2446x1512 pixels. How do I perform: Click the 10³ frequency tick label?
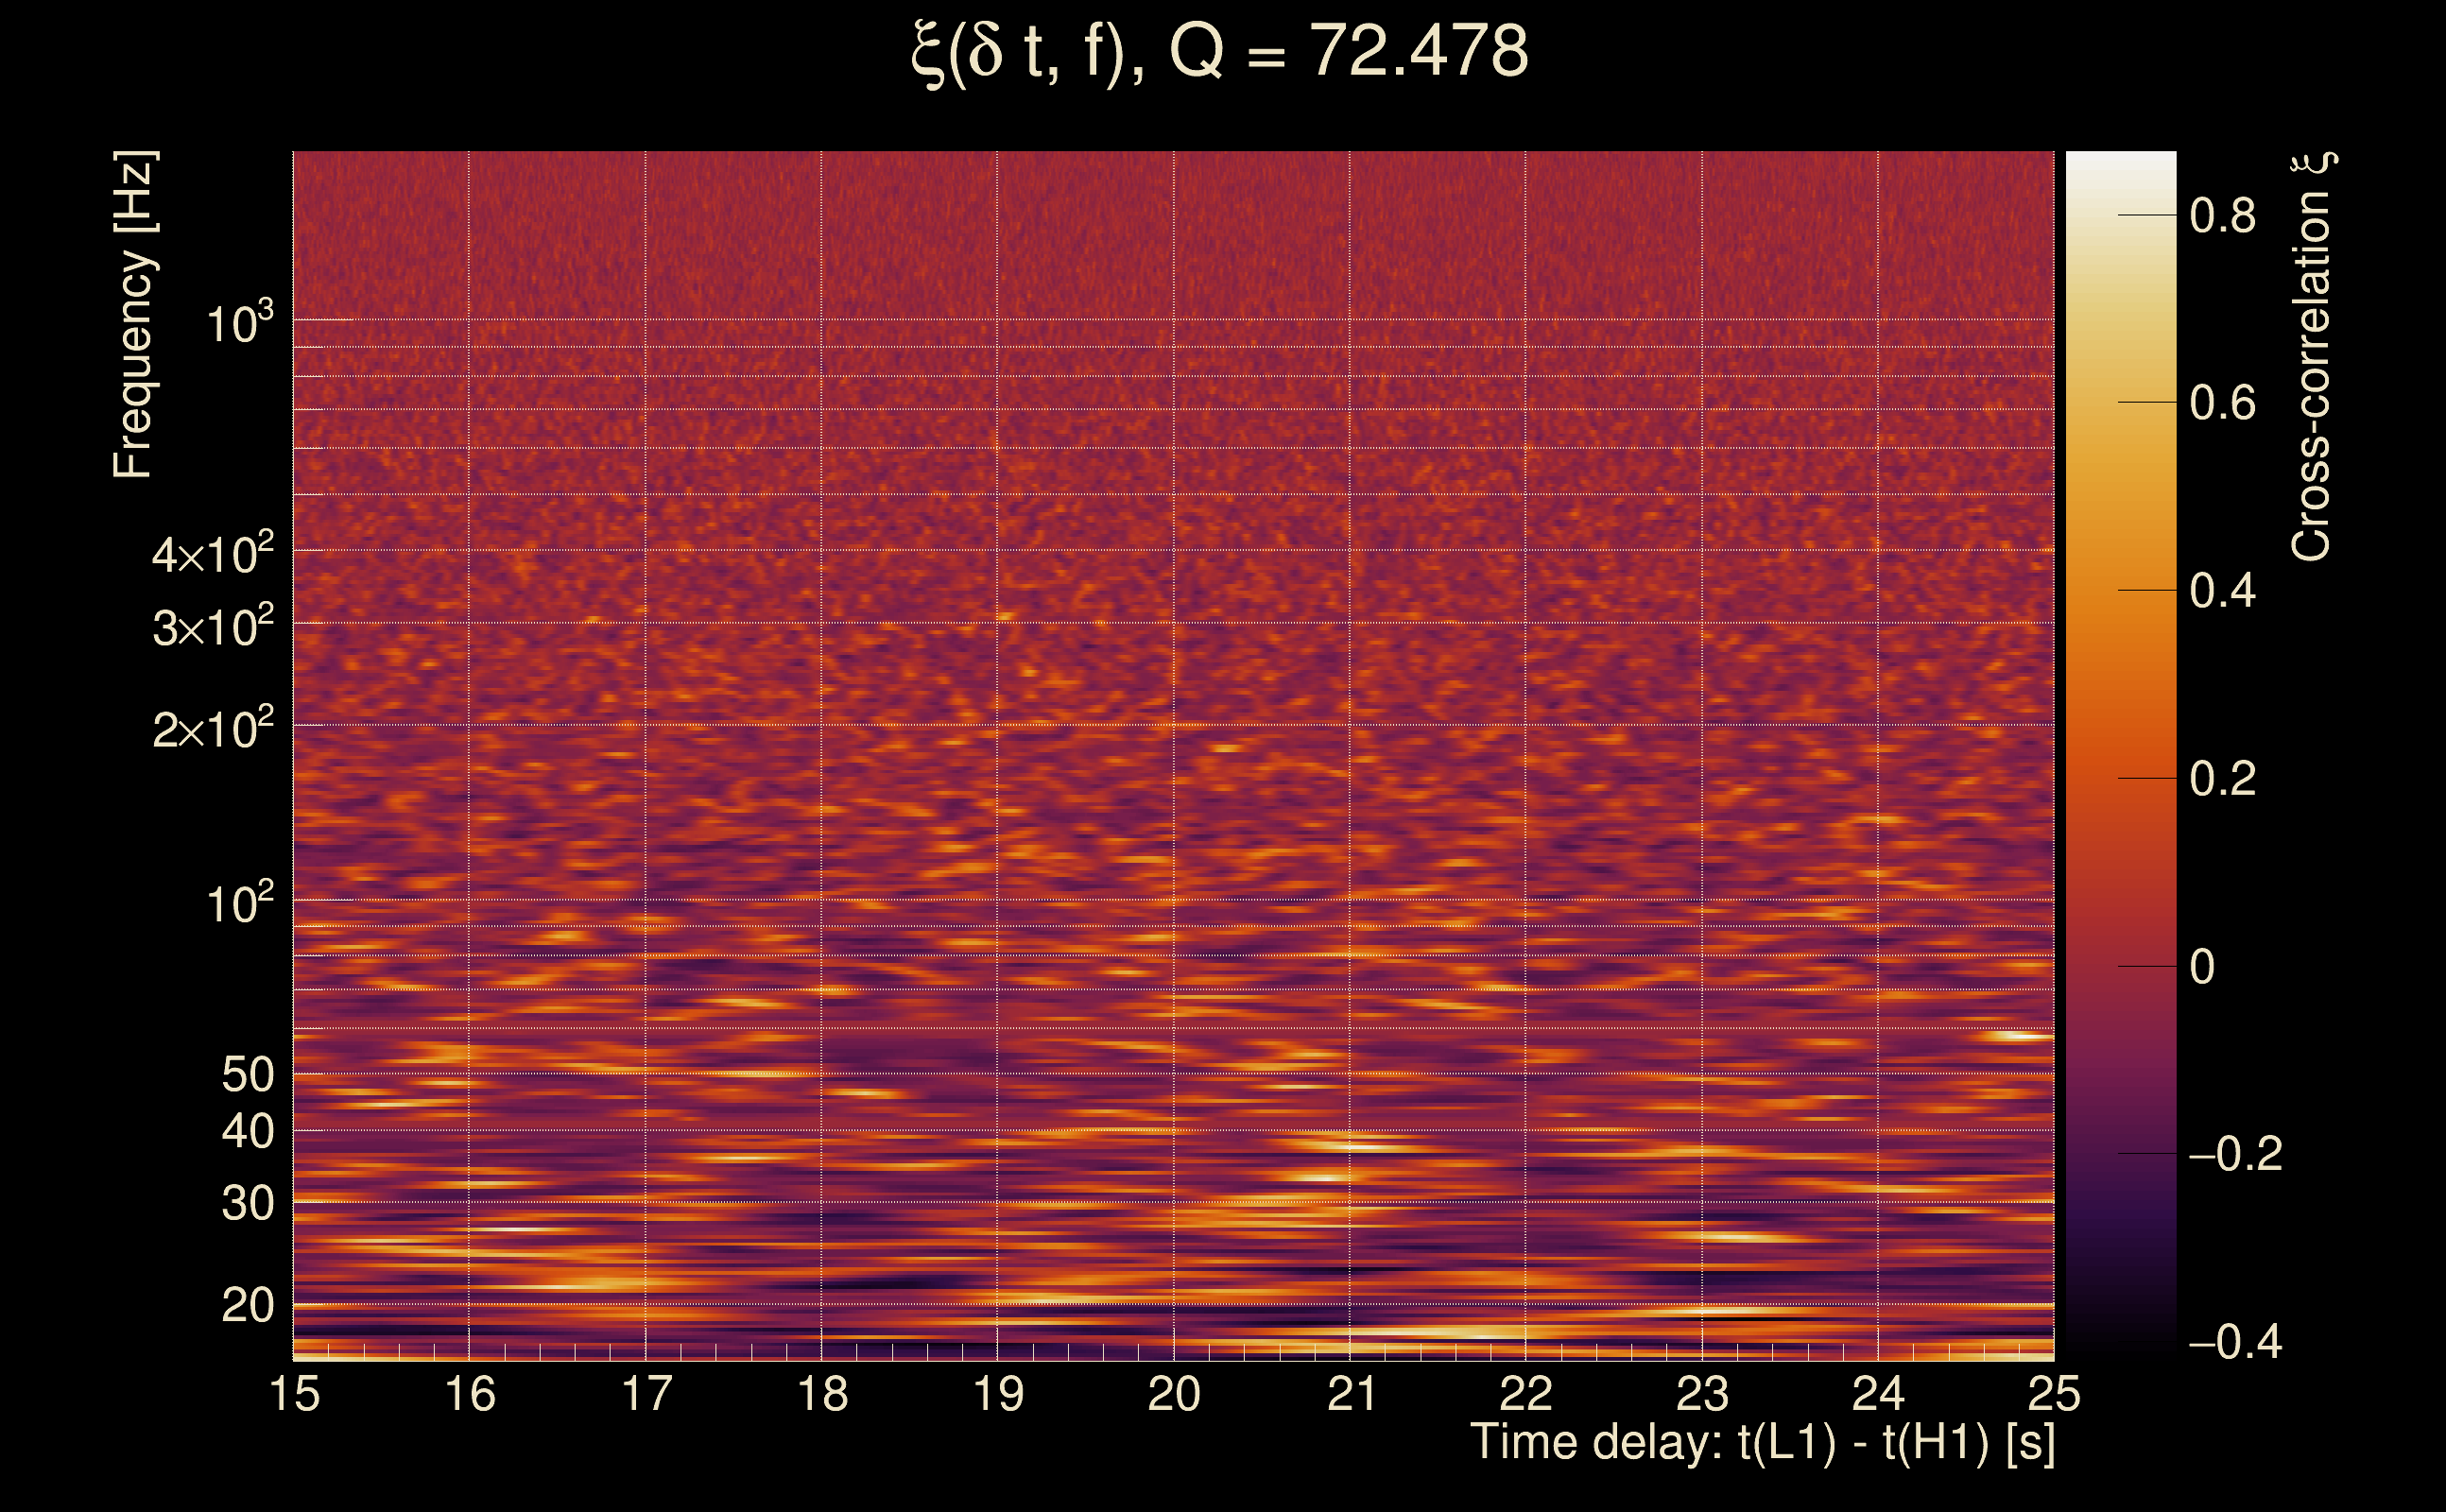[x=238, y=324]
